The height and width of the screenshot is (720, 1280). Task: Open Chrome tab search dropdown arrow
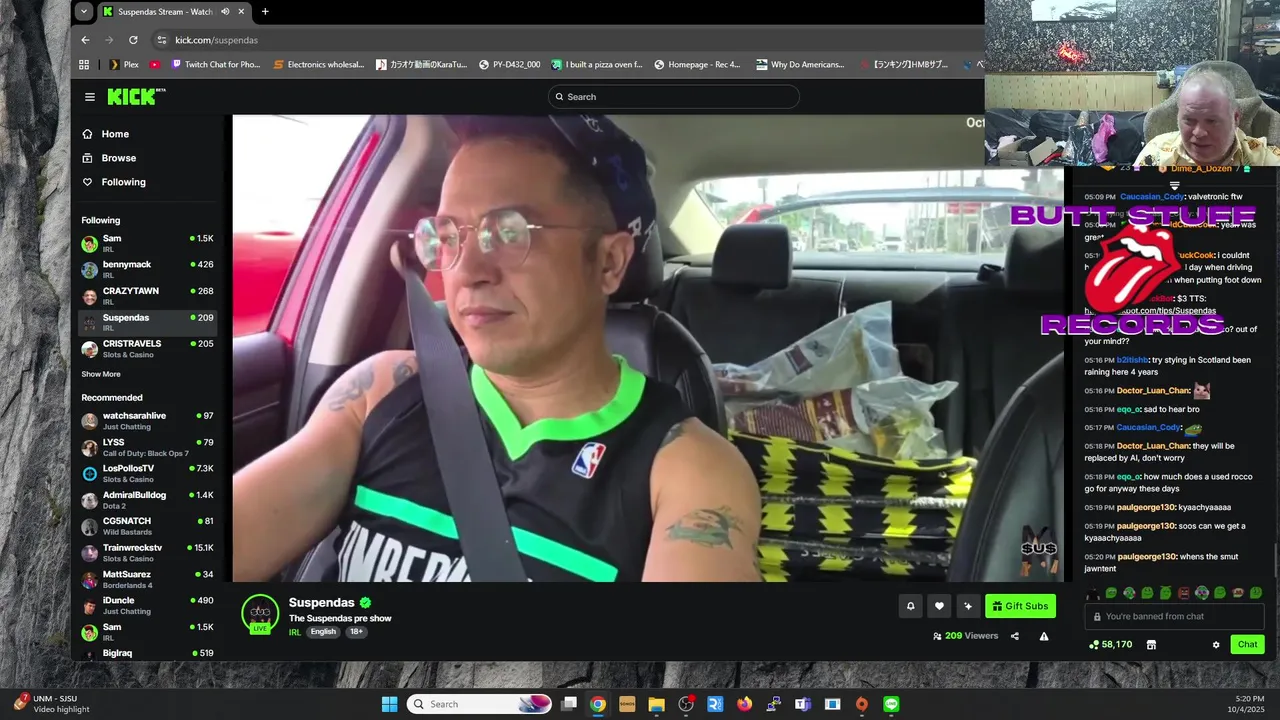coord(84,12)
